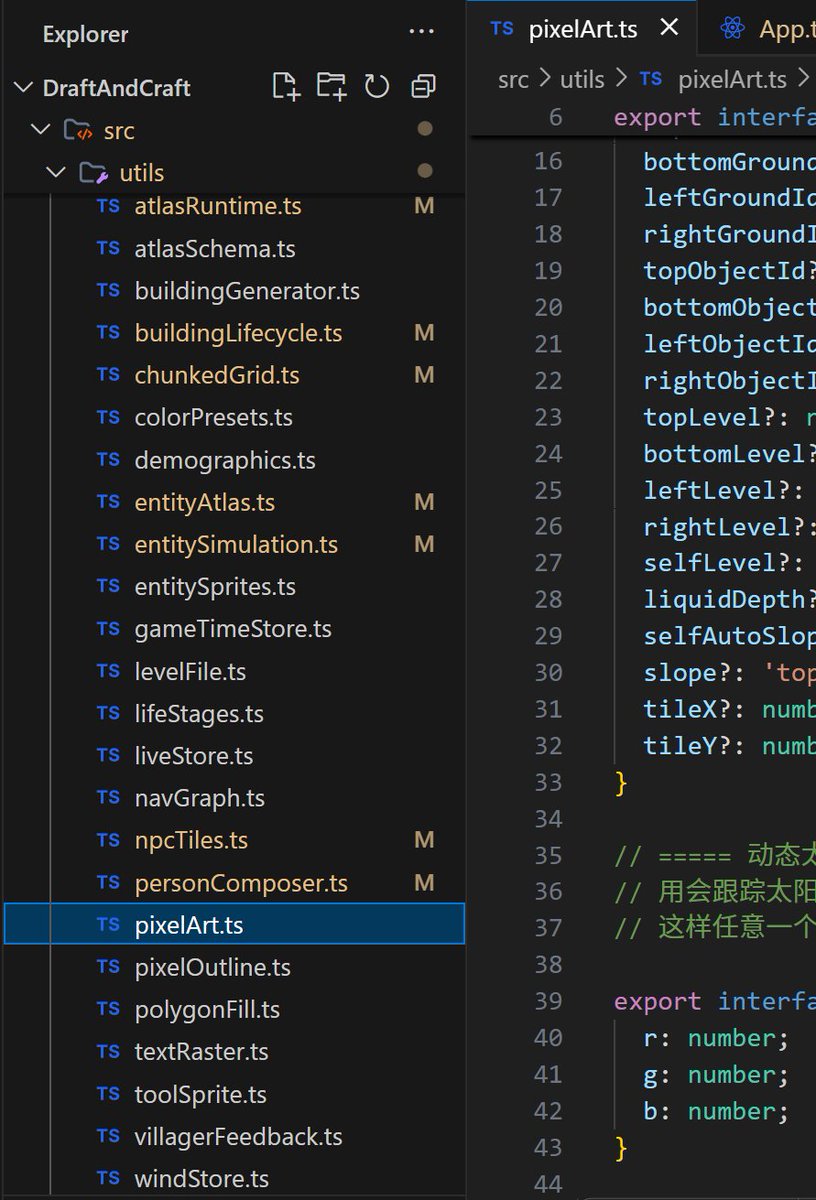Close the pixelArt.ts editor tab
The width and height of the screenshot is (816, 1200).
[x=669, y=28]
